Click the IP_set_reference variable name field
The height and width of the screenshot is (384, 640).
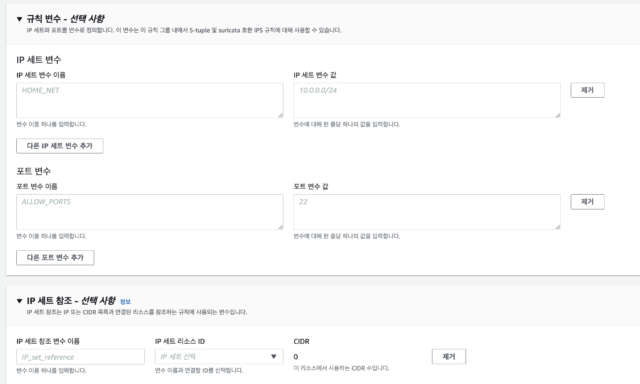(x=80, y=357)
